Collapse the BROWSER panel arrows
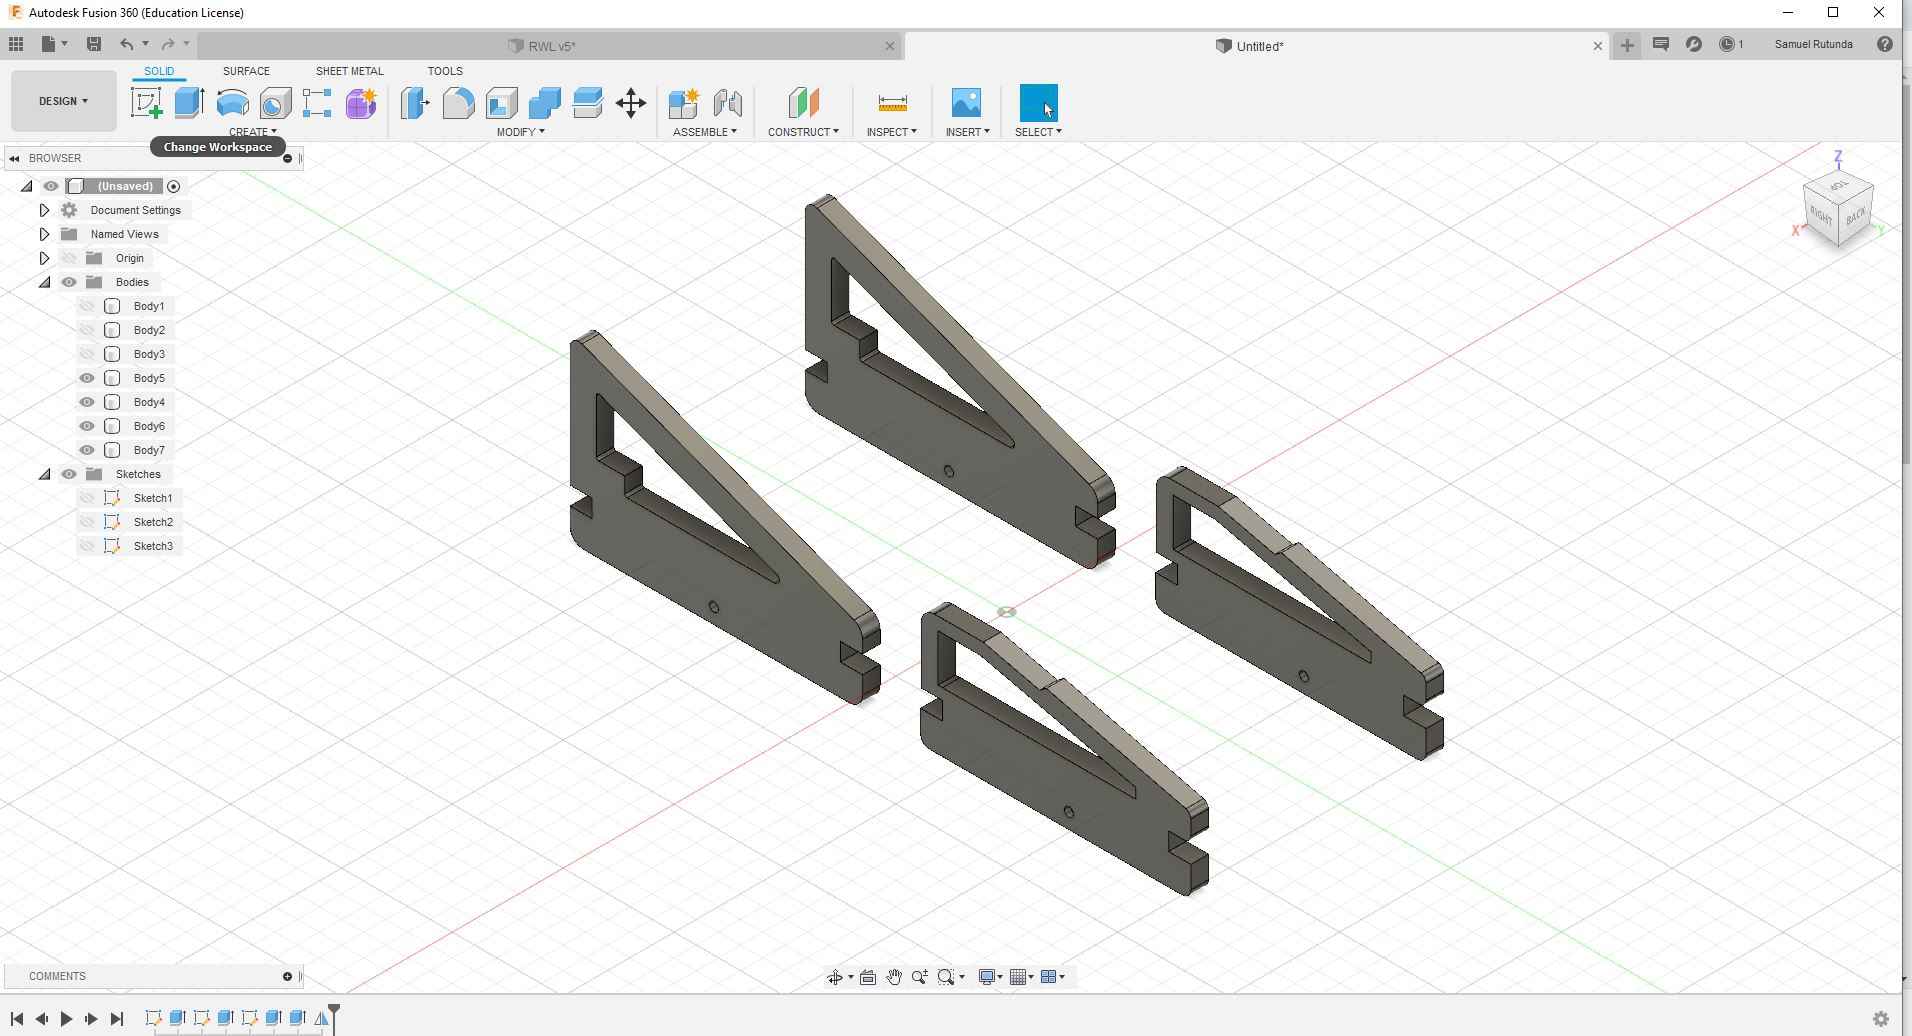 pos(14,158)
